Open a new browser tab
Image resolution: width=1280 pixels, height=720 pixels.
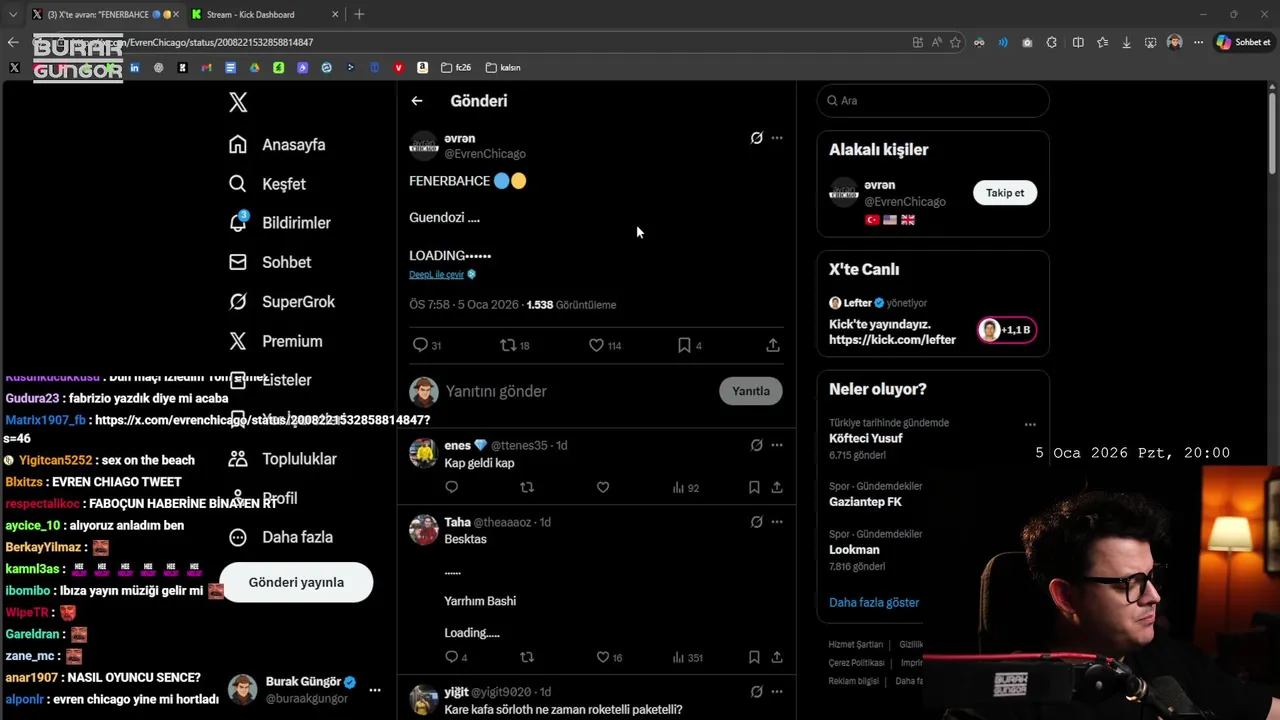[359, 14]
